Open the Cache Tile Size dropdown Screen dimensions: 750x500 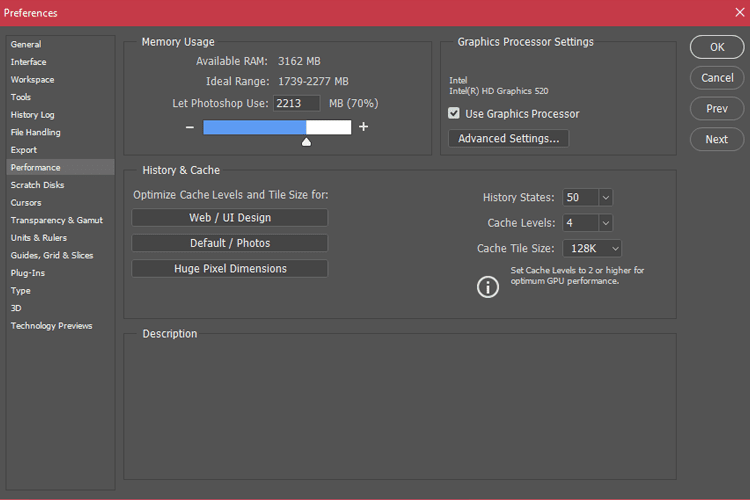tap(592, 248)
